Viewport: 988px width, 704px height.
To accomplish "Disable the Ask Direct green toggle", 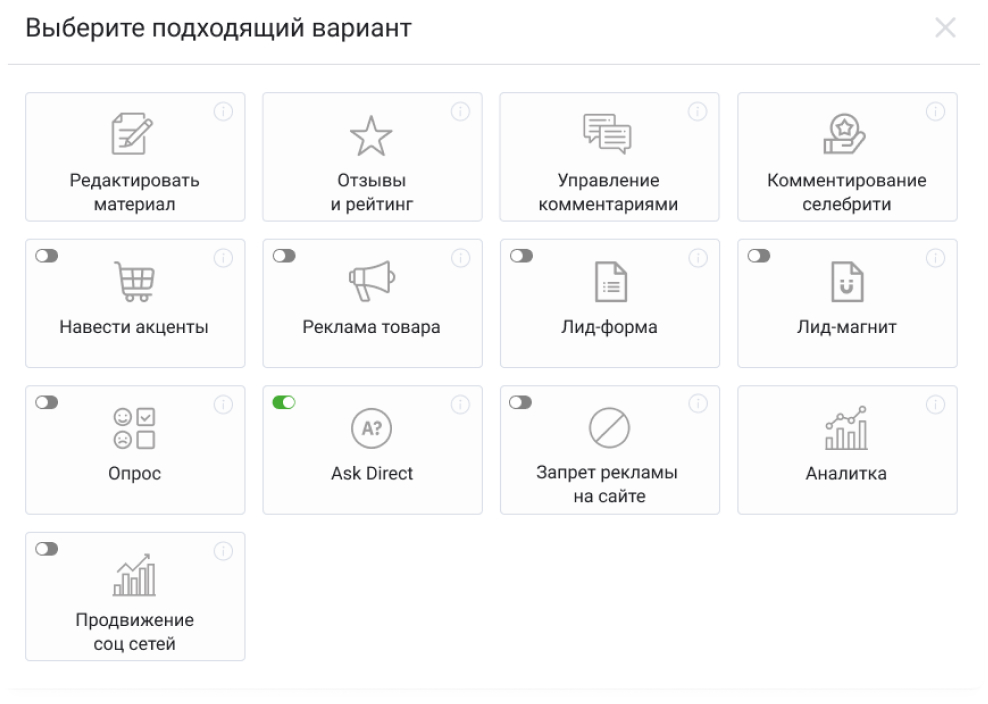I will [284, 403].
